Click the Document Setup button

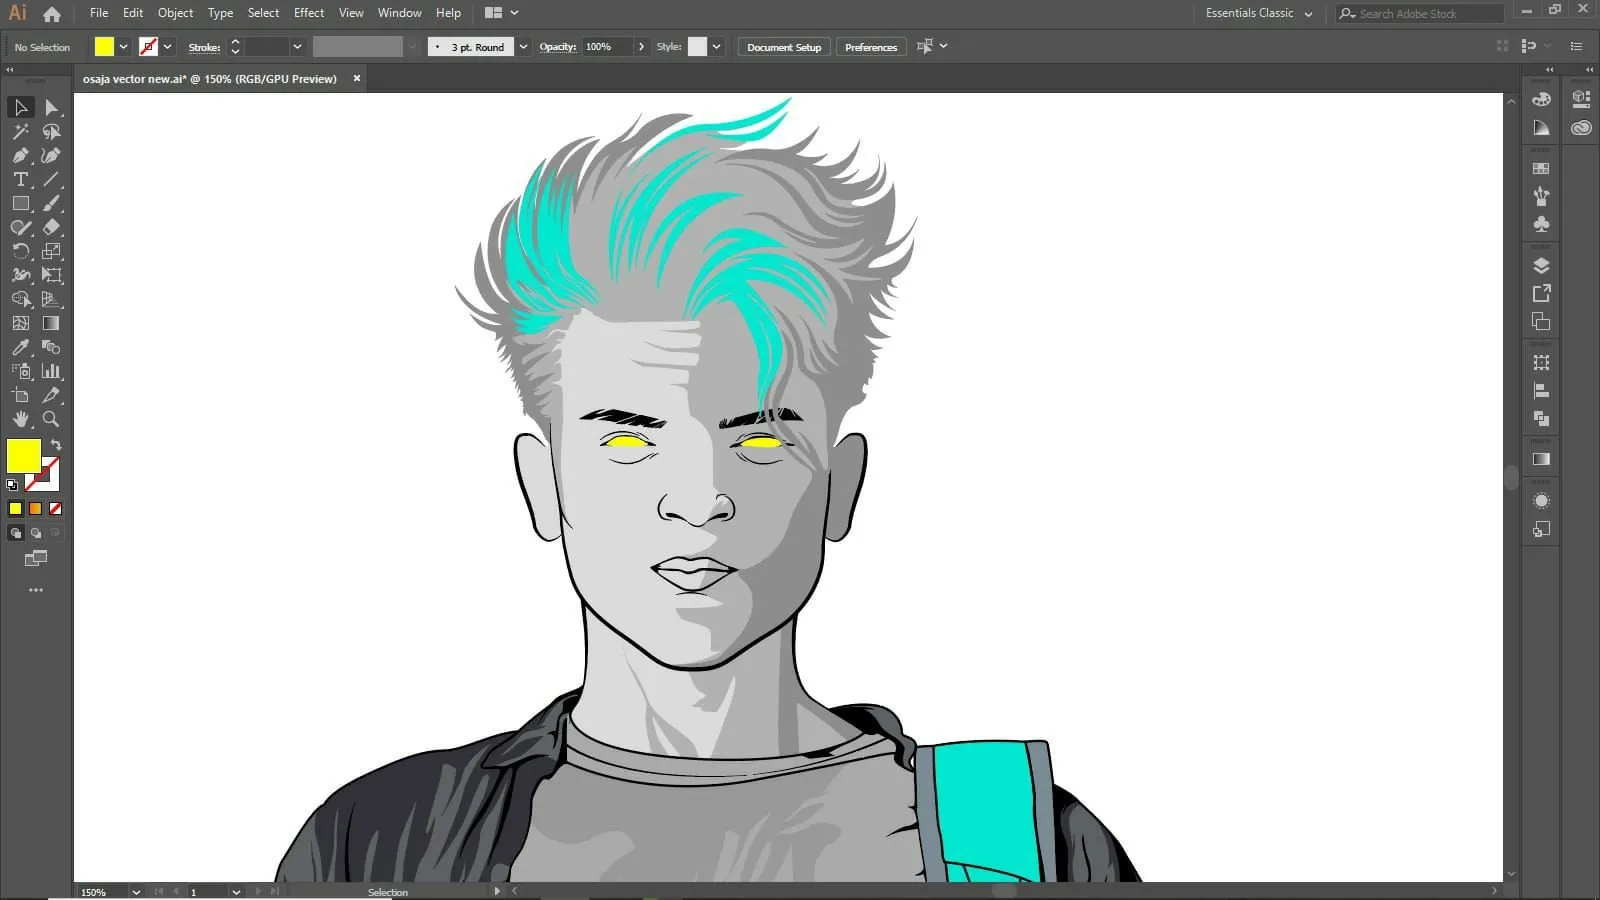[x=783, y=47]
